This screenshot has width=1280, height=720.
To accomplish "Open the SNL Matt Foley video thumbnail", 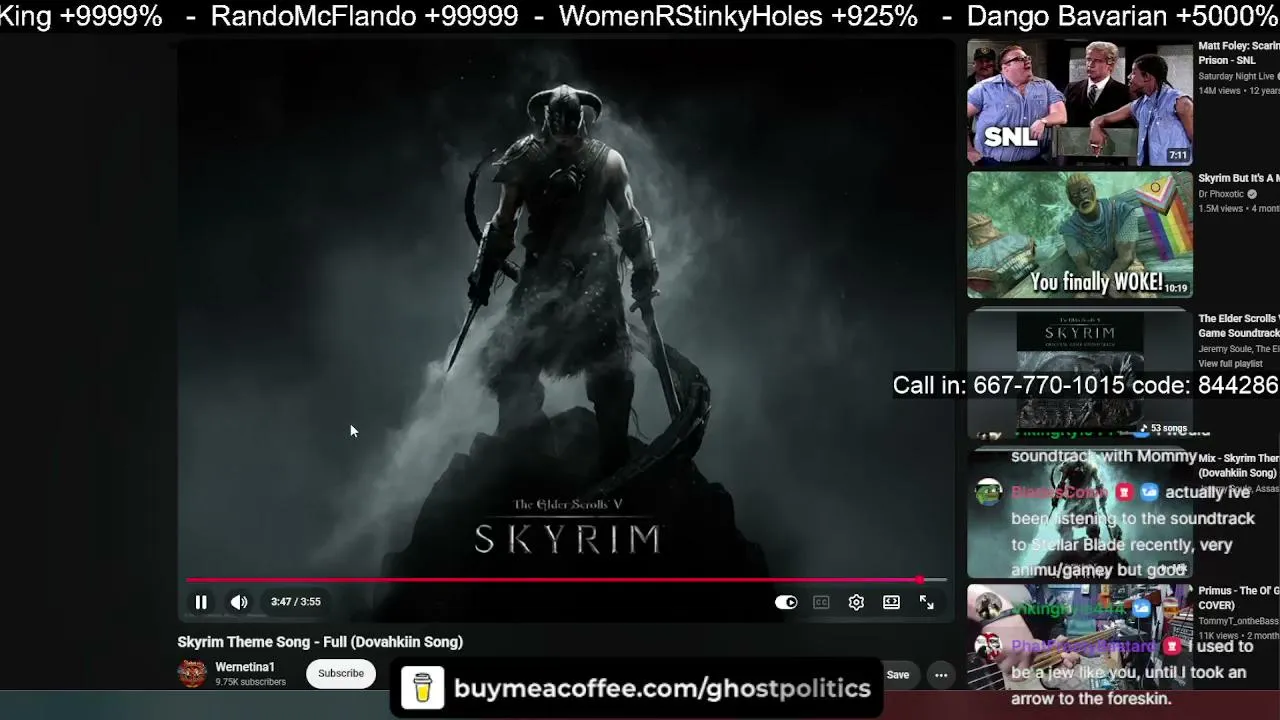I will point(1080,102).
